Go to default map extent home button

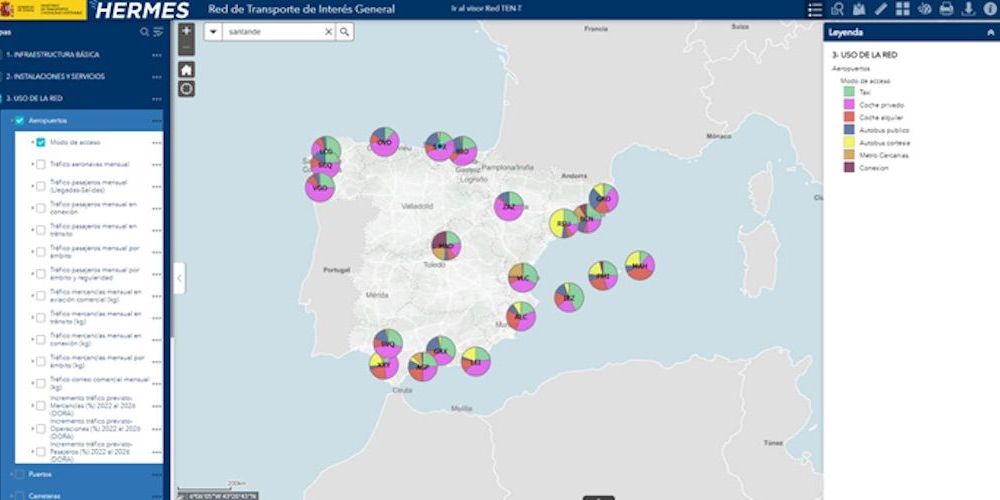(x=186, y=69)
